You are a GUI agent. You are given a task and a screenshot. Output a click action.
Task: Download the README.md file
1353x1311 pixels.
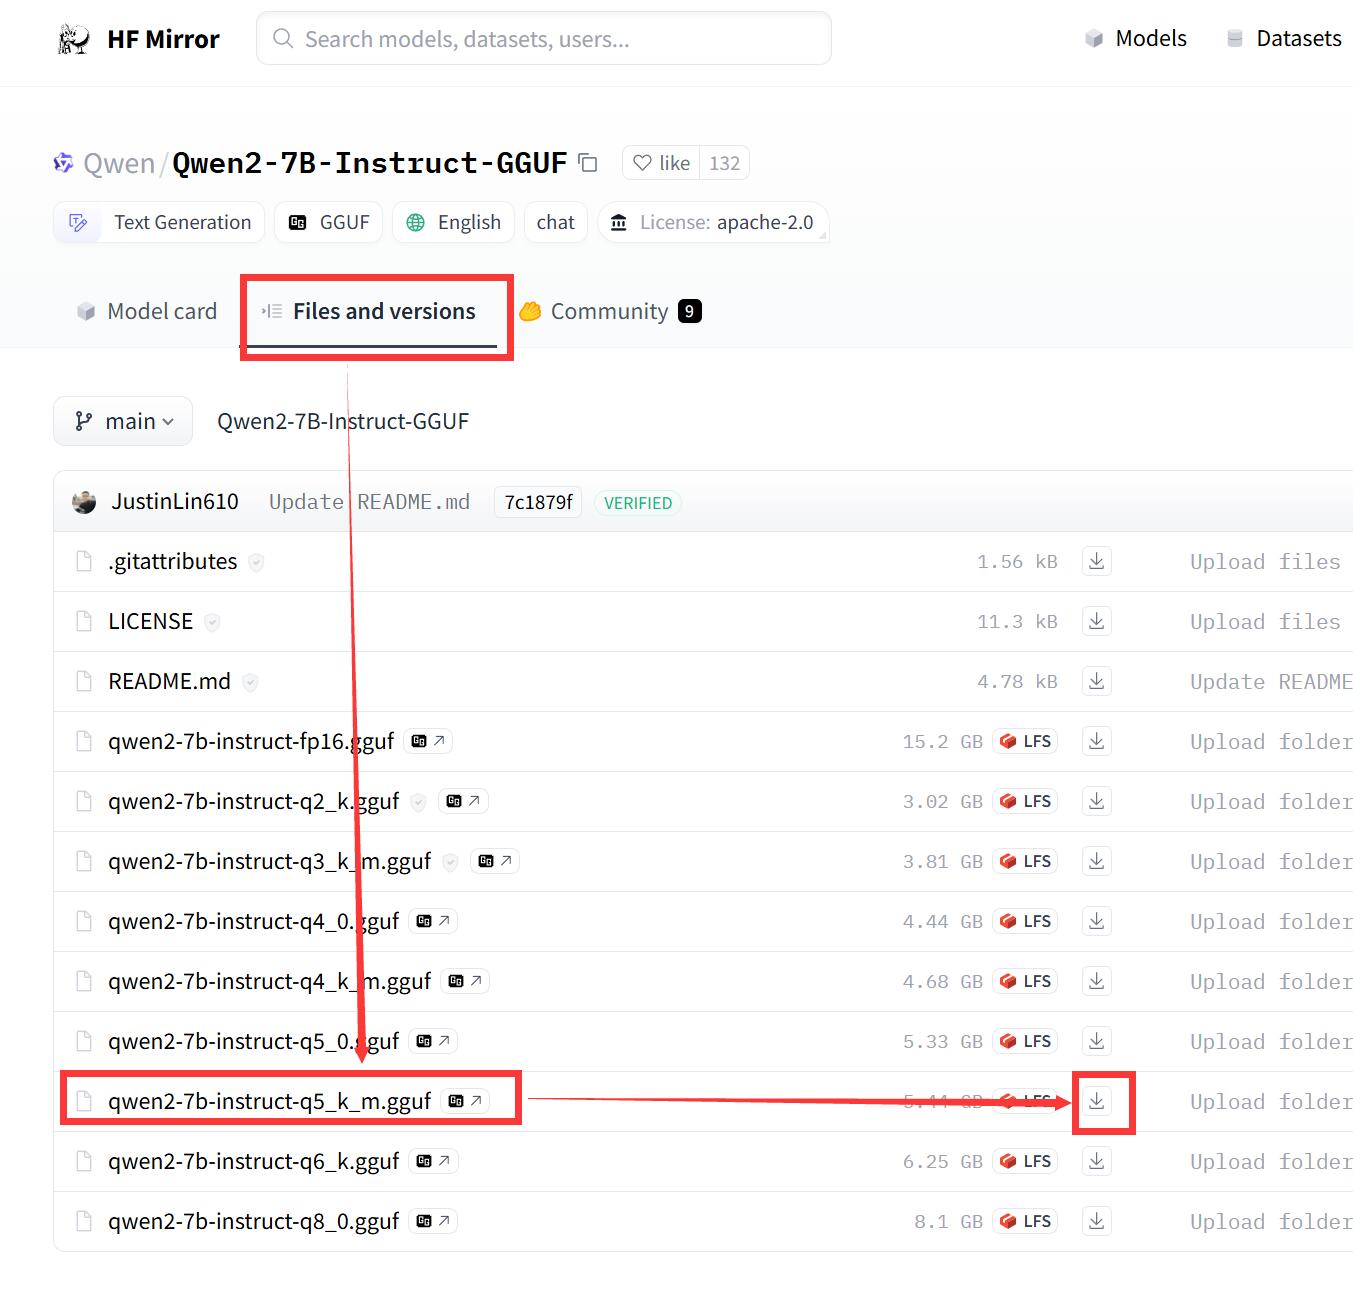pyautogui.click(x=1097, y=681)
